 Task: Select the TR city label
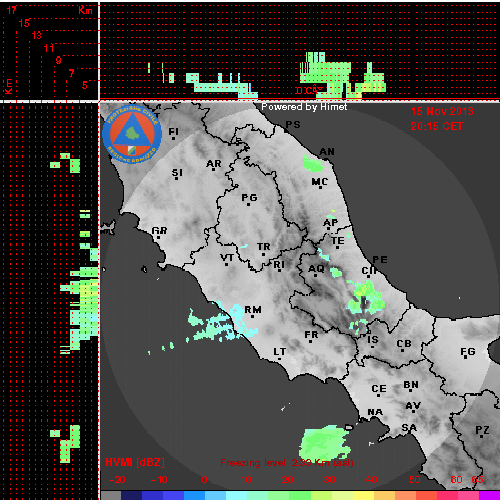click(264, 247)
